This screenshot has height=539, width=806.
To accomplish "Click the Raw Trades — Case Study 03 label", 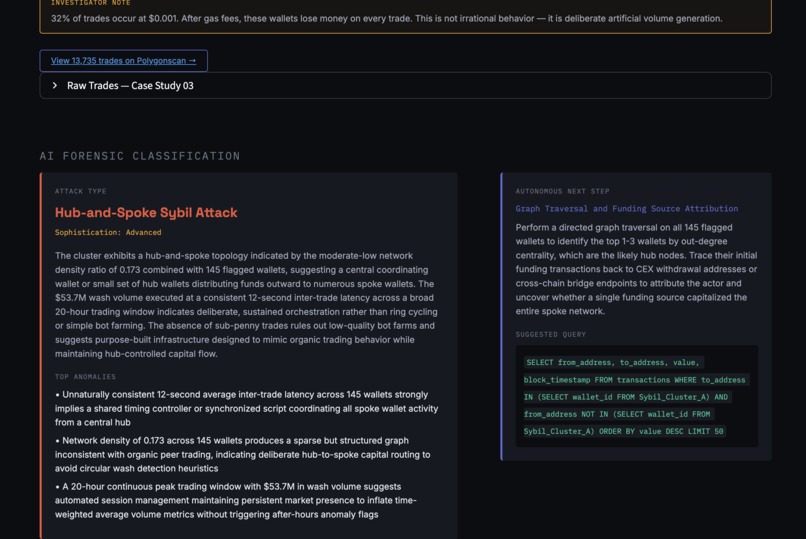I will tap(130, 86).
